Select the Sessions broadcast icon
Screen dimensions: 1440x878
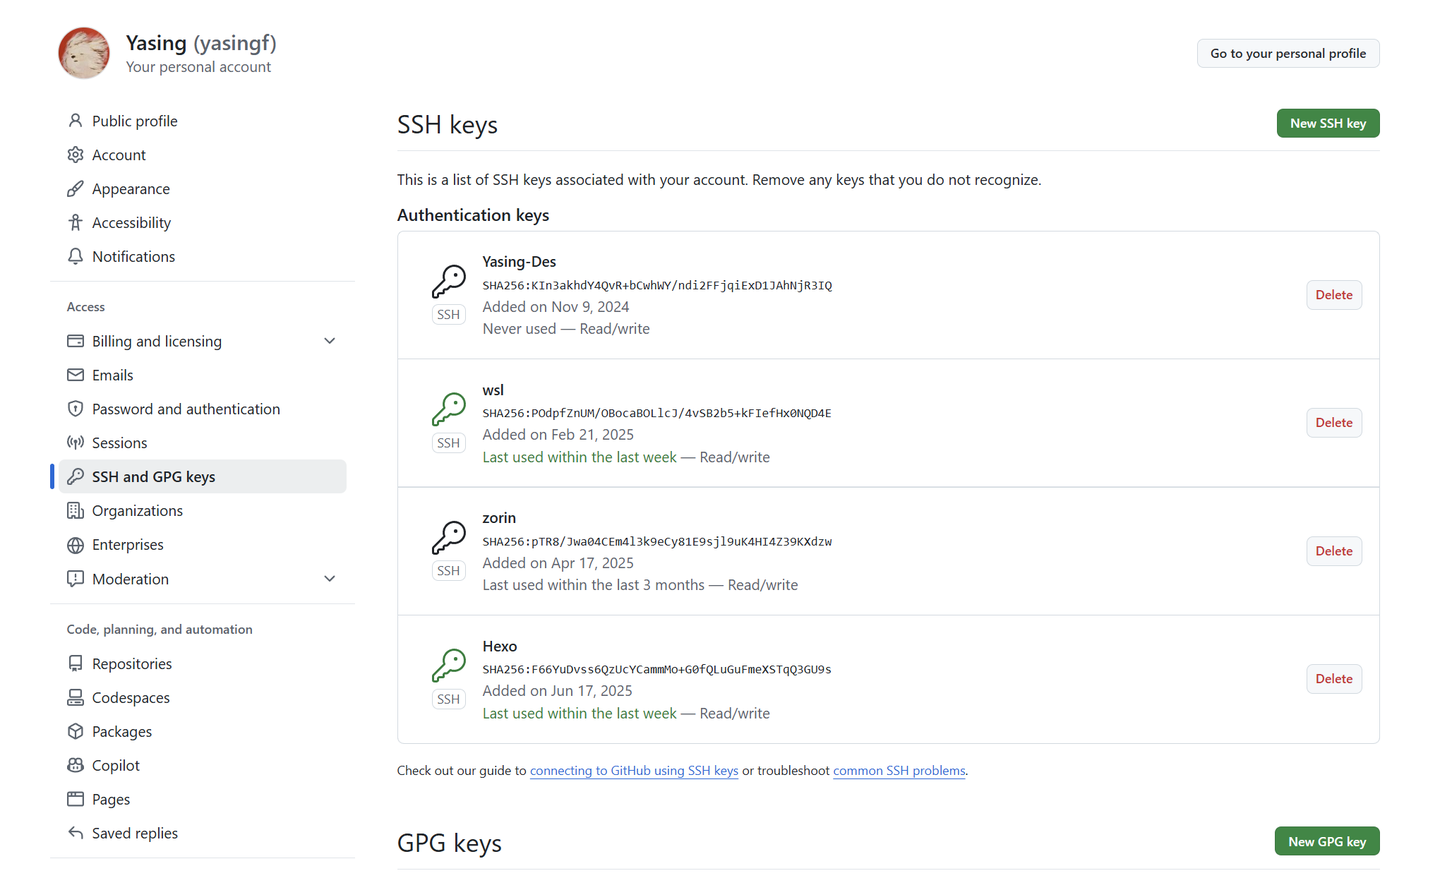75,442
